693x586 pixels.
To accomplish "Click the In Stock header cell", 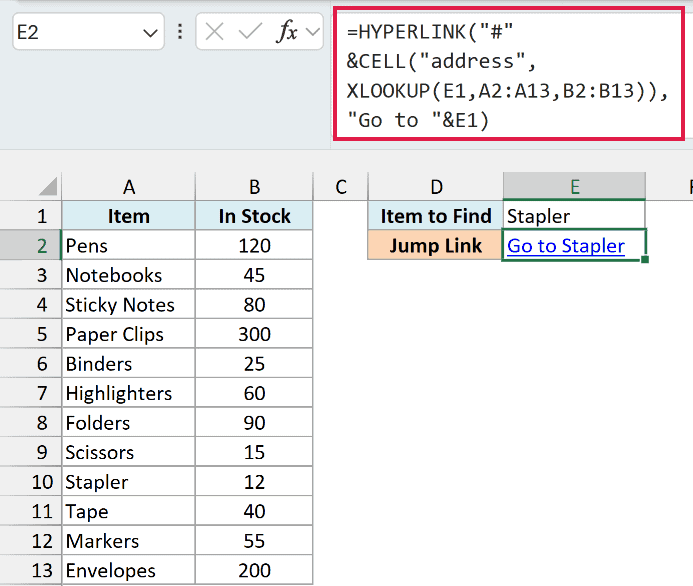I will click(x=254, y=216).
